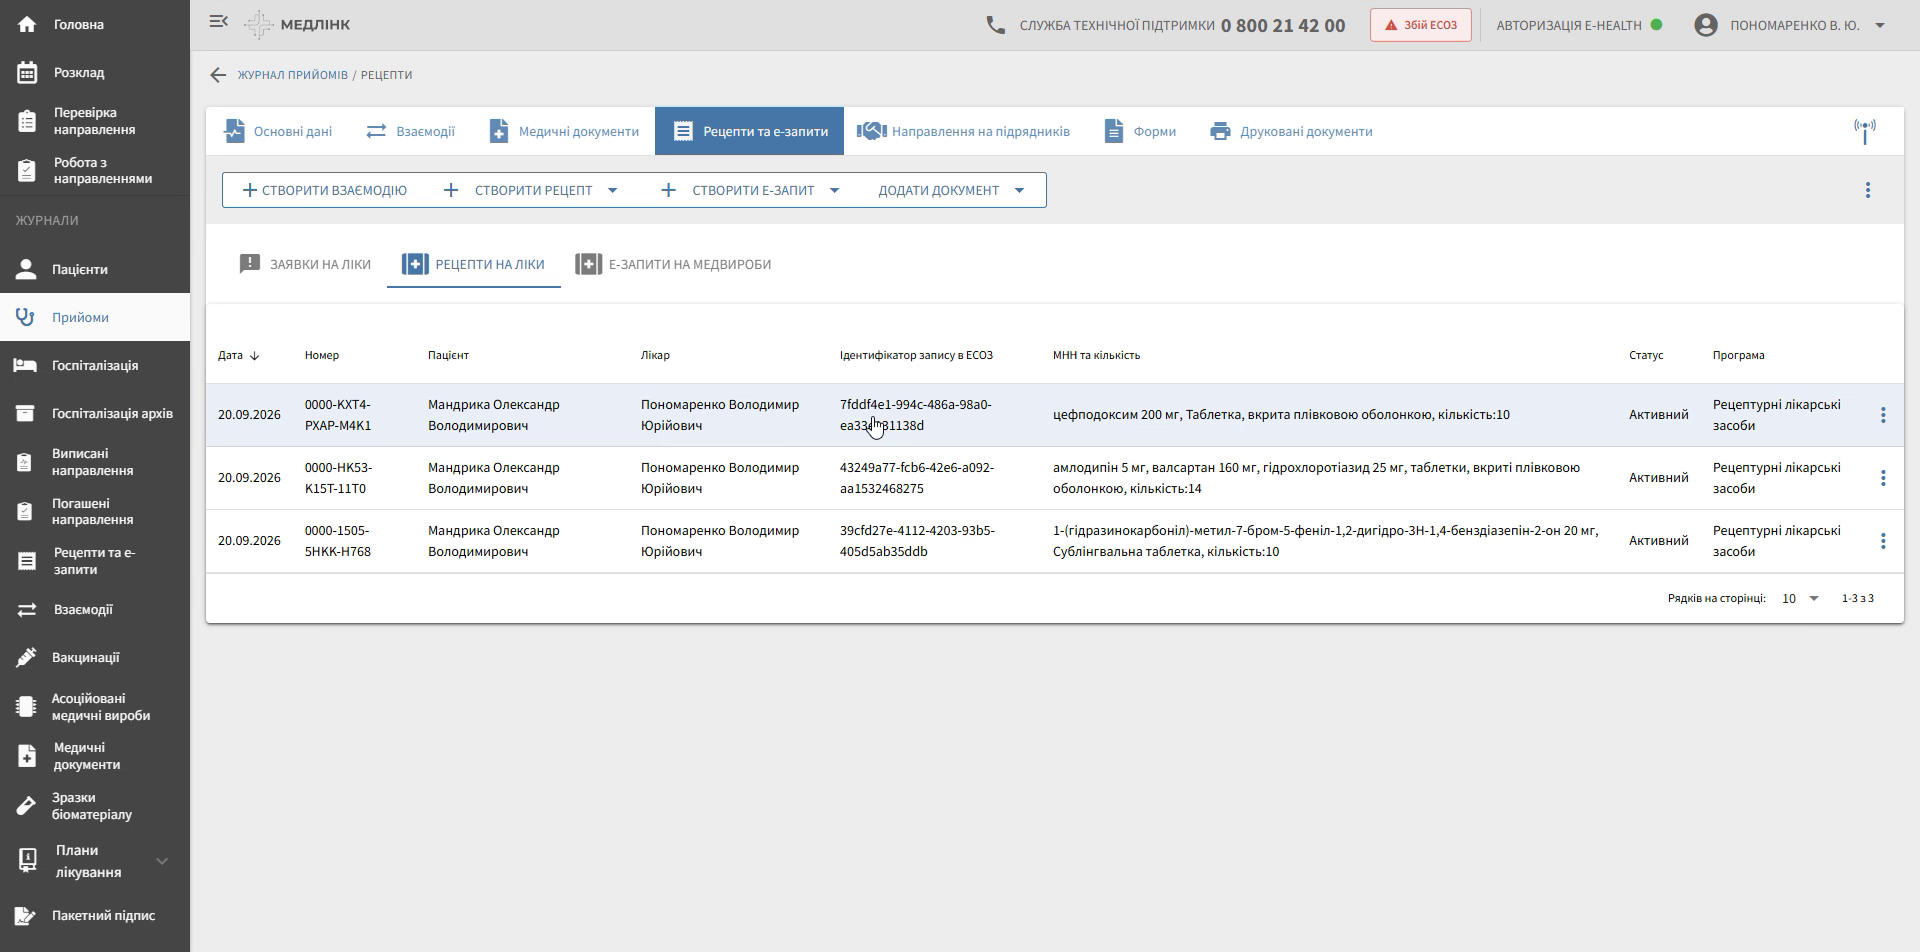This screenshot has width=1920, height=952.
Task: Open rows-per-page dropdown showing 10
Action: pyautogui.click(x=1800, y=598)
